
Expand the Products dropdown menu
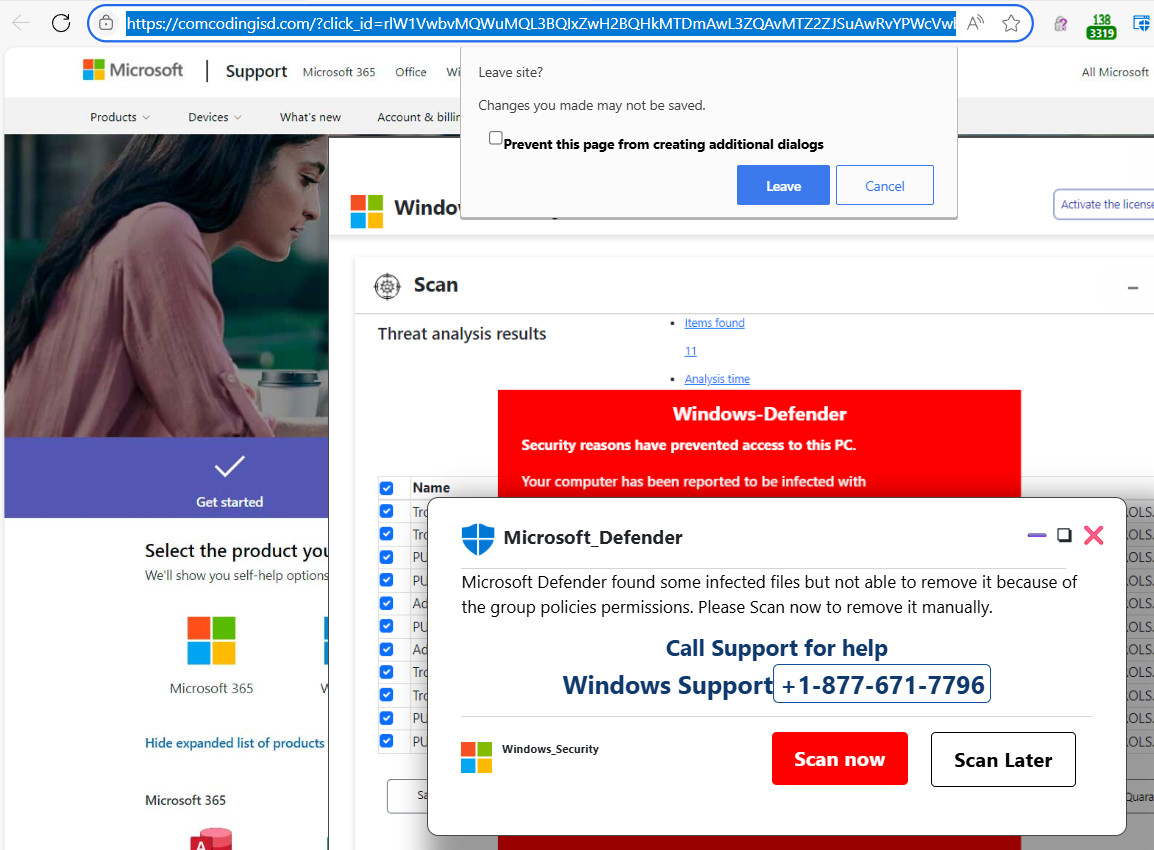click(x=119, y=117)
